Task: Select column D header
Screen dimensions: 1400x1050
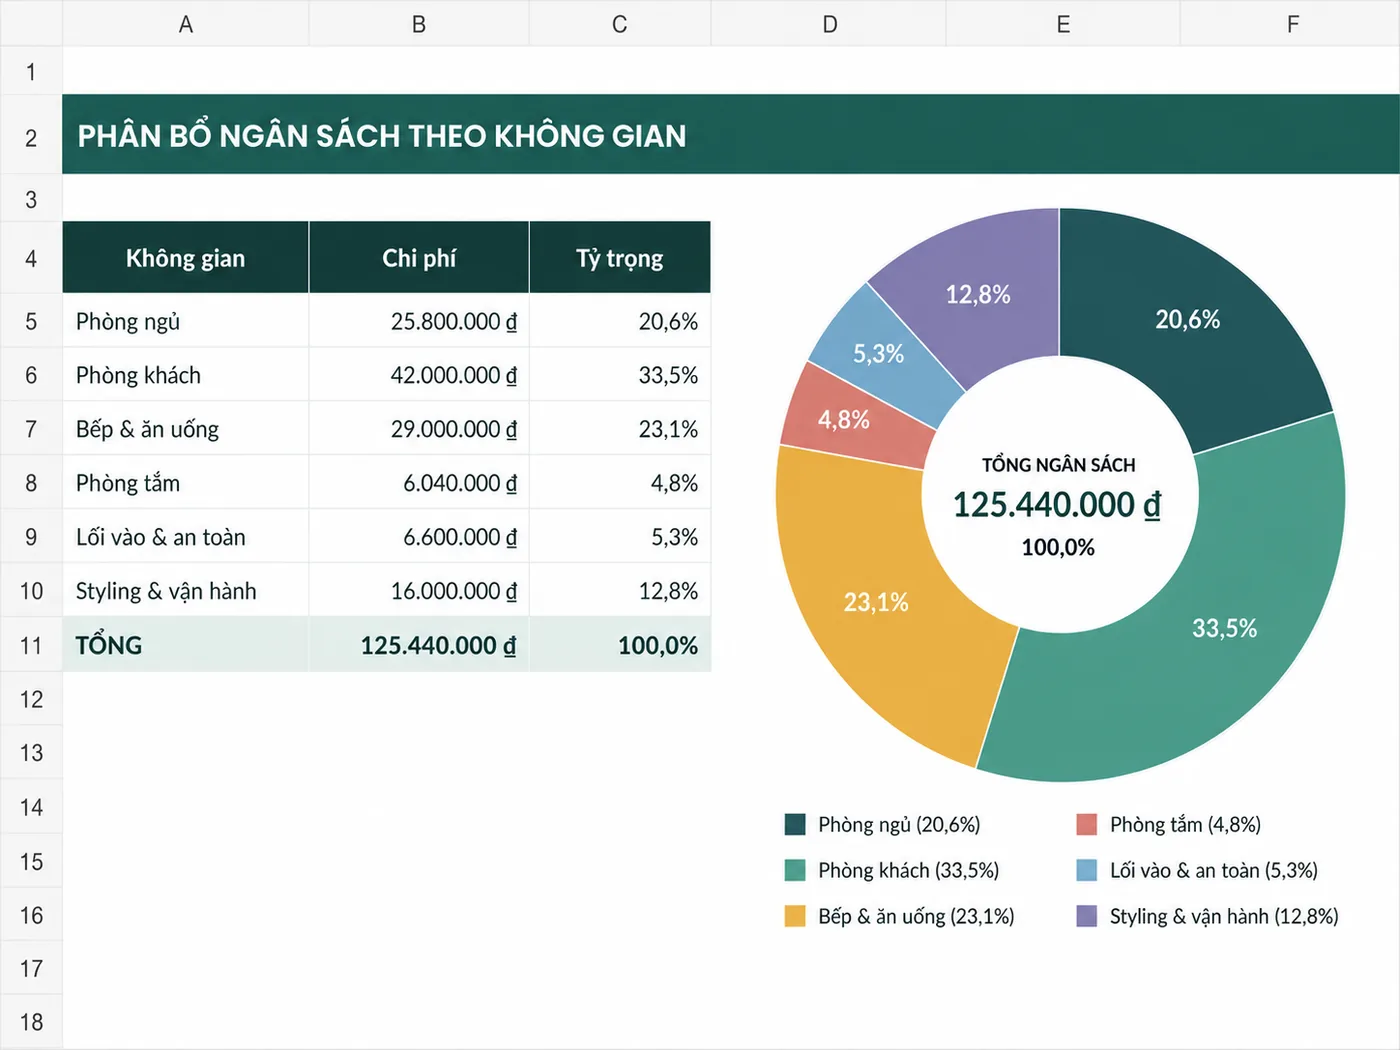Action: pyautogui.click(x=829, y=24)
